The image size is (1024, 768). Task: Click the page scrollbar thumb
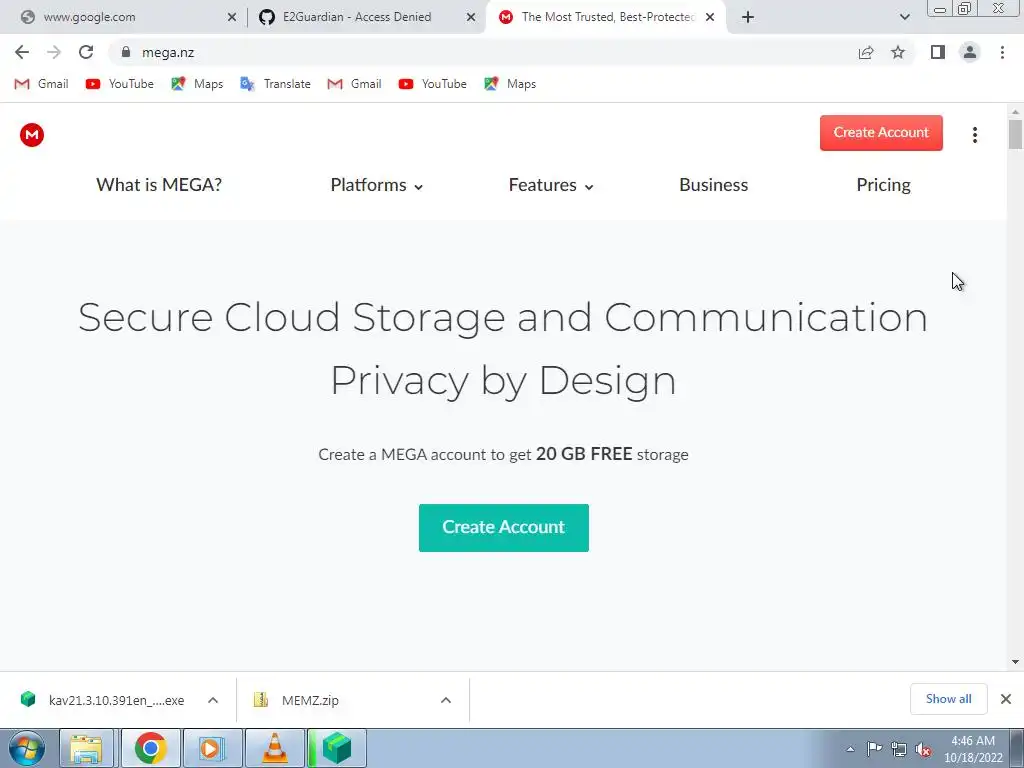click(1015, 135)
